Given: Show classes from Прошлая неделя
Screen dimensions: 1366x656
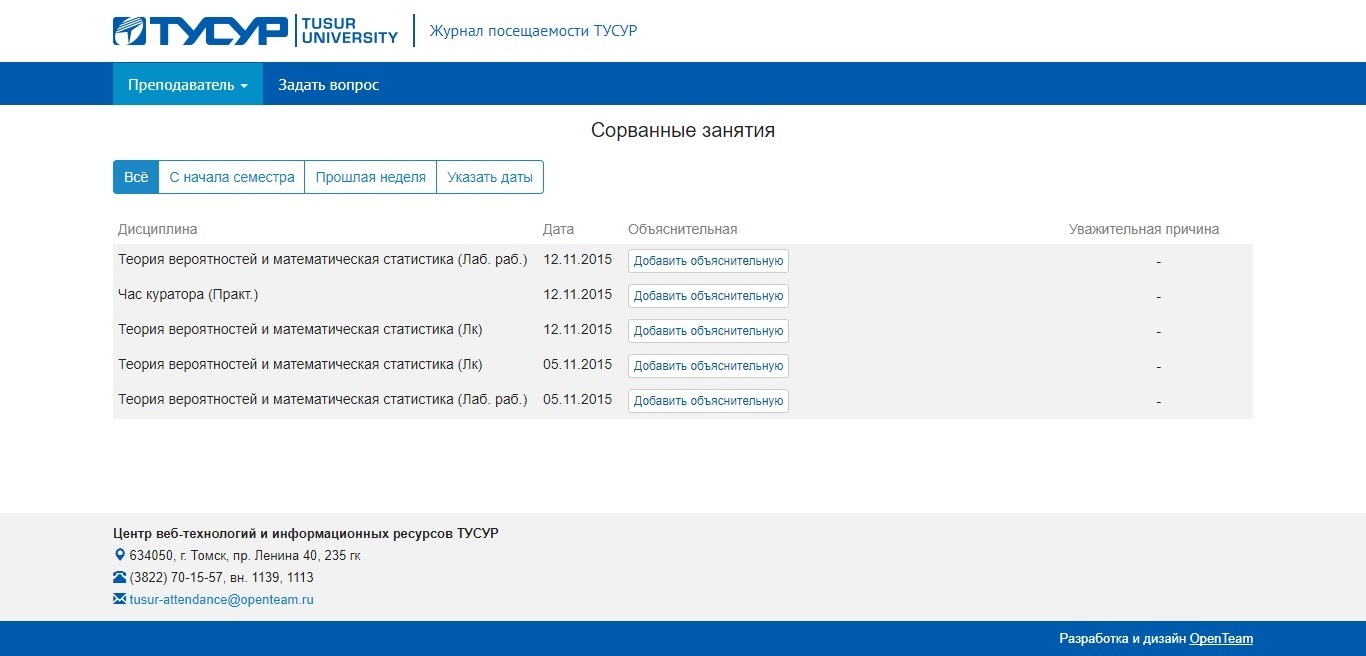Looking at the screenshot, I should [370, 177].
